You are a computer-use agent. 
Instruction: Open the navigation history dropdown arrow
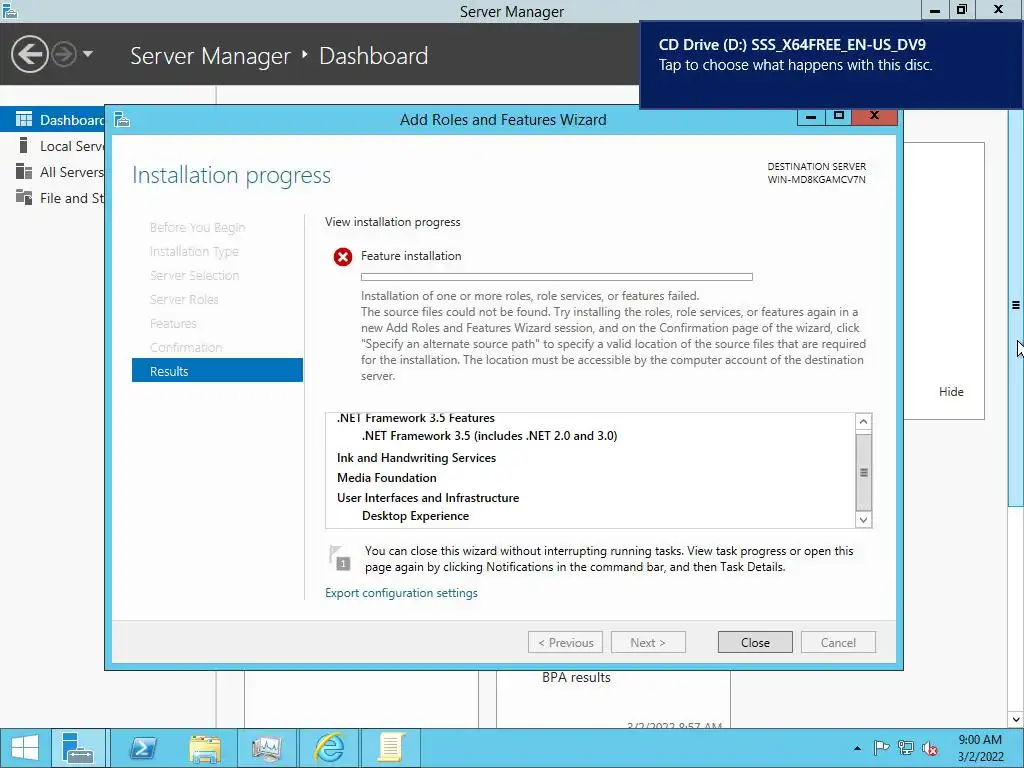pyautogui.click(x=88, y=54)
